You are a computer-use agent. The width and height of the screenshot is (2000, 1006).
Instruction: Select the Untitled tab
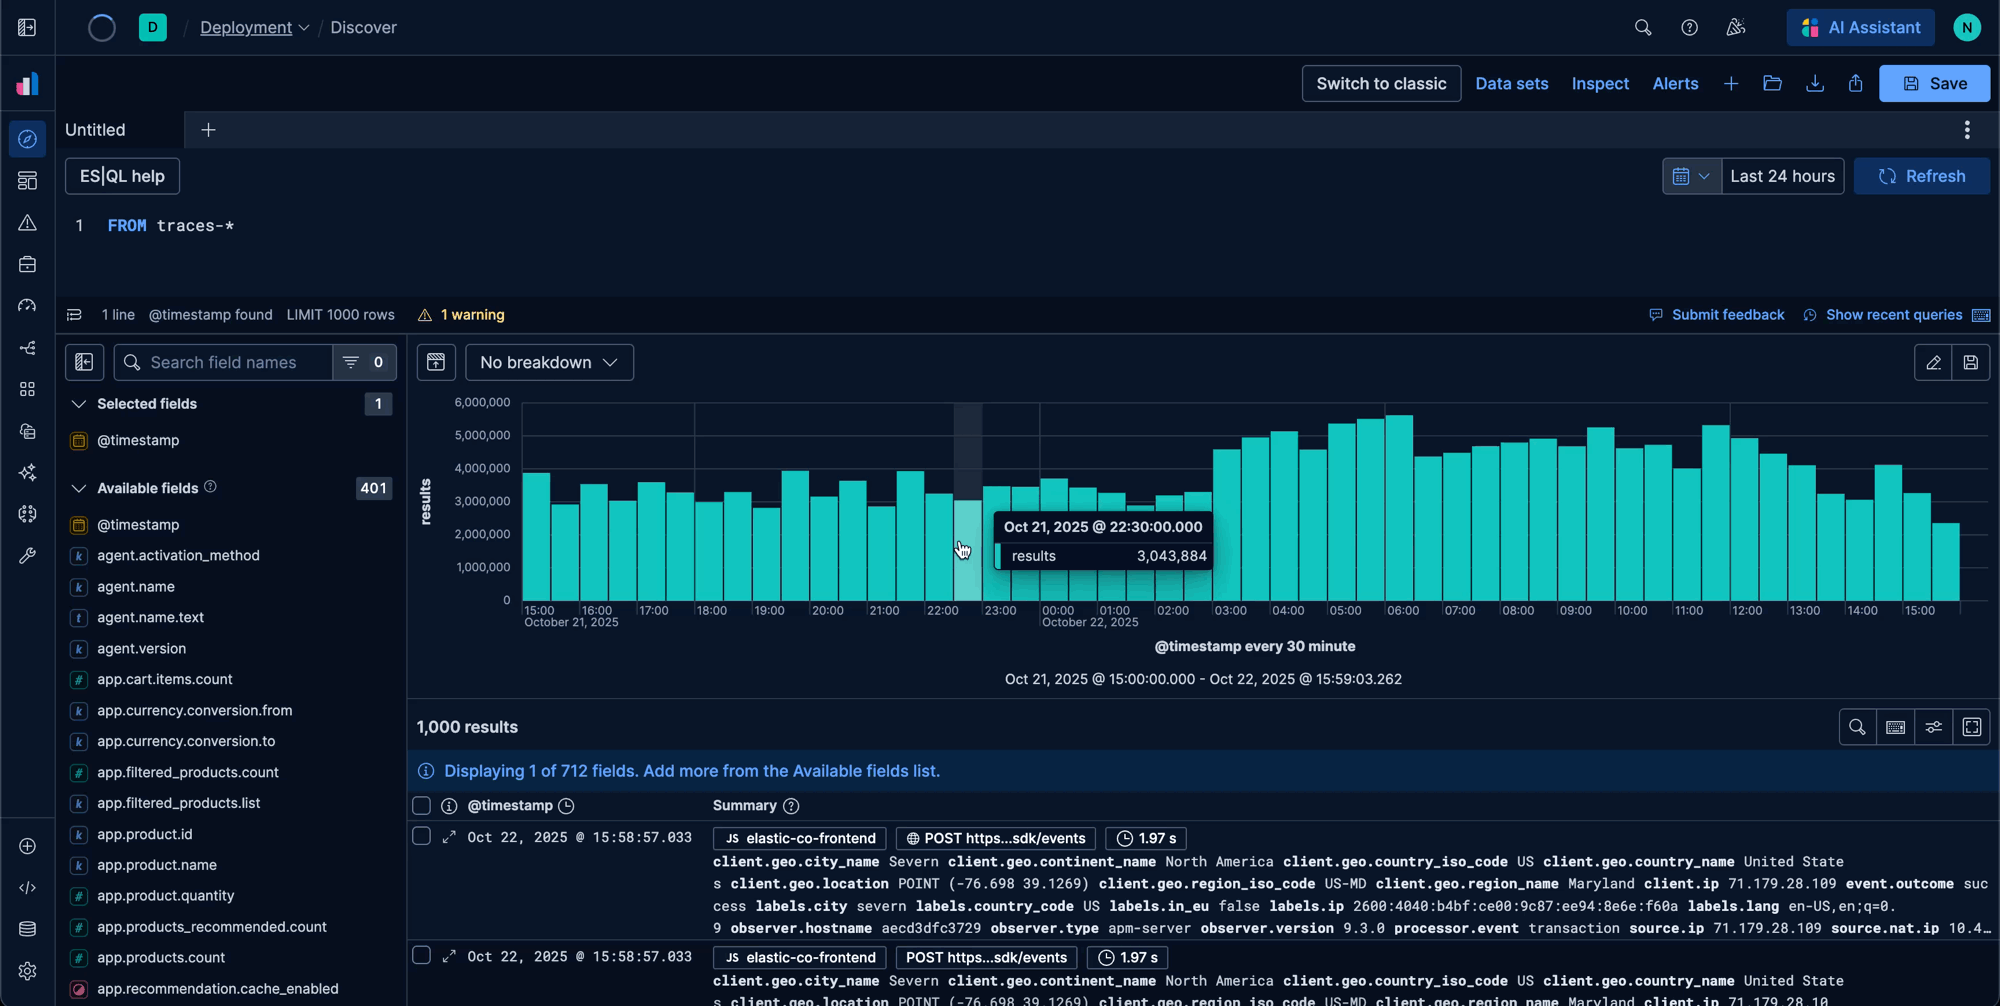(96, 130)
